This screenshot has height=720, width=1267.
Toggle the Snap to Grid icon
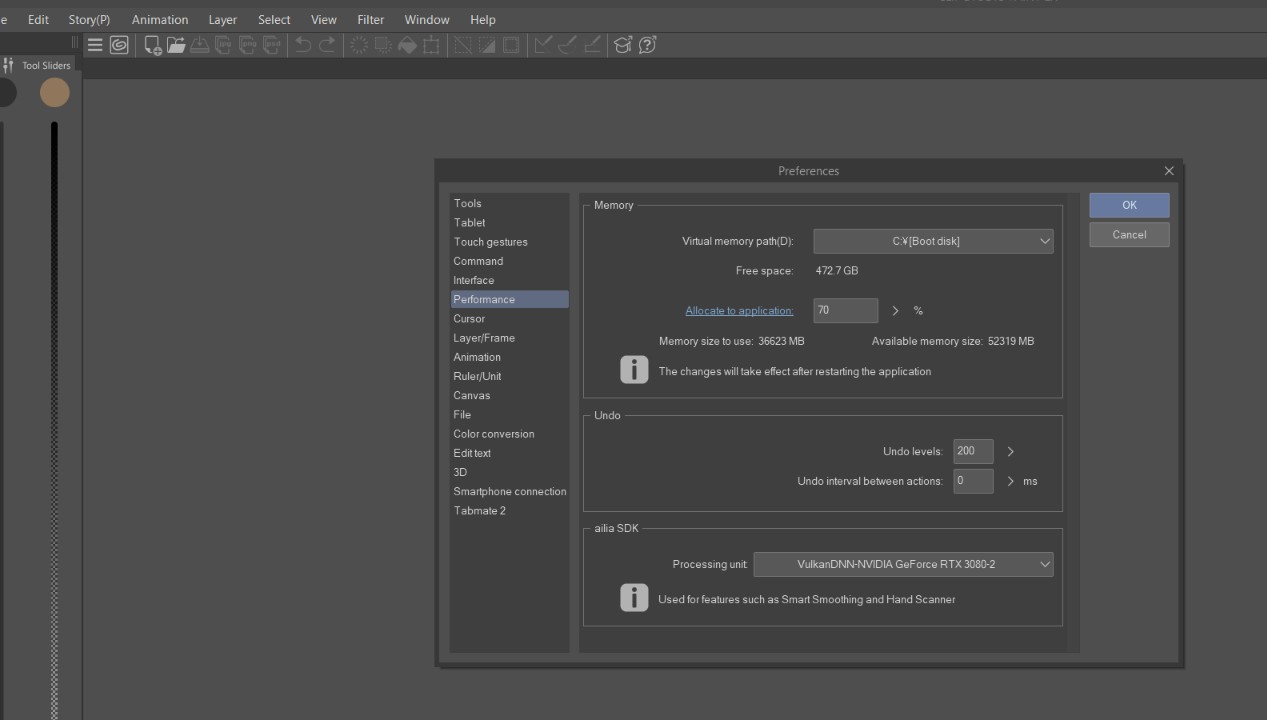[591, 45]
